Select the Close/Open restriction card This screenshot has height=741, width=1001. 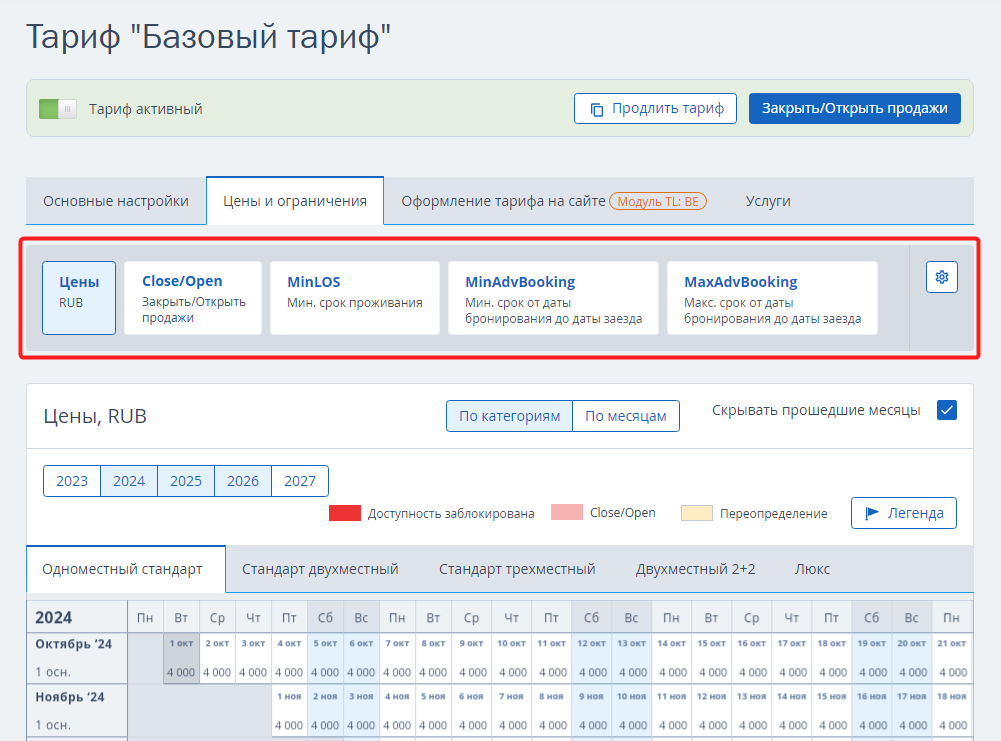point(192,298)
